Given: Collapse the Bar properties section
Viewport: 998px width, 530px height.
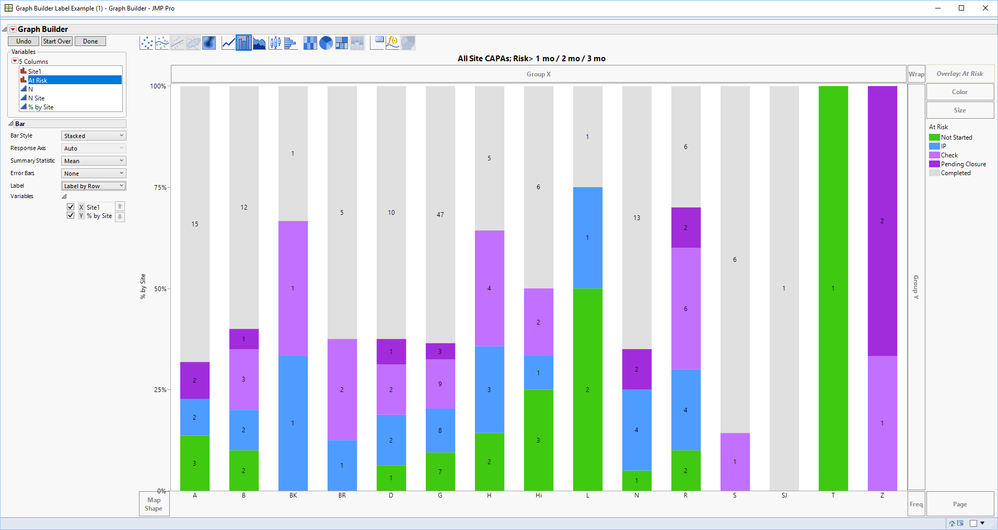Looking at the screenshot, I should pos(11,123).
